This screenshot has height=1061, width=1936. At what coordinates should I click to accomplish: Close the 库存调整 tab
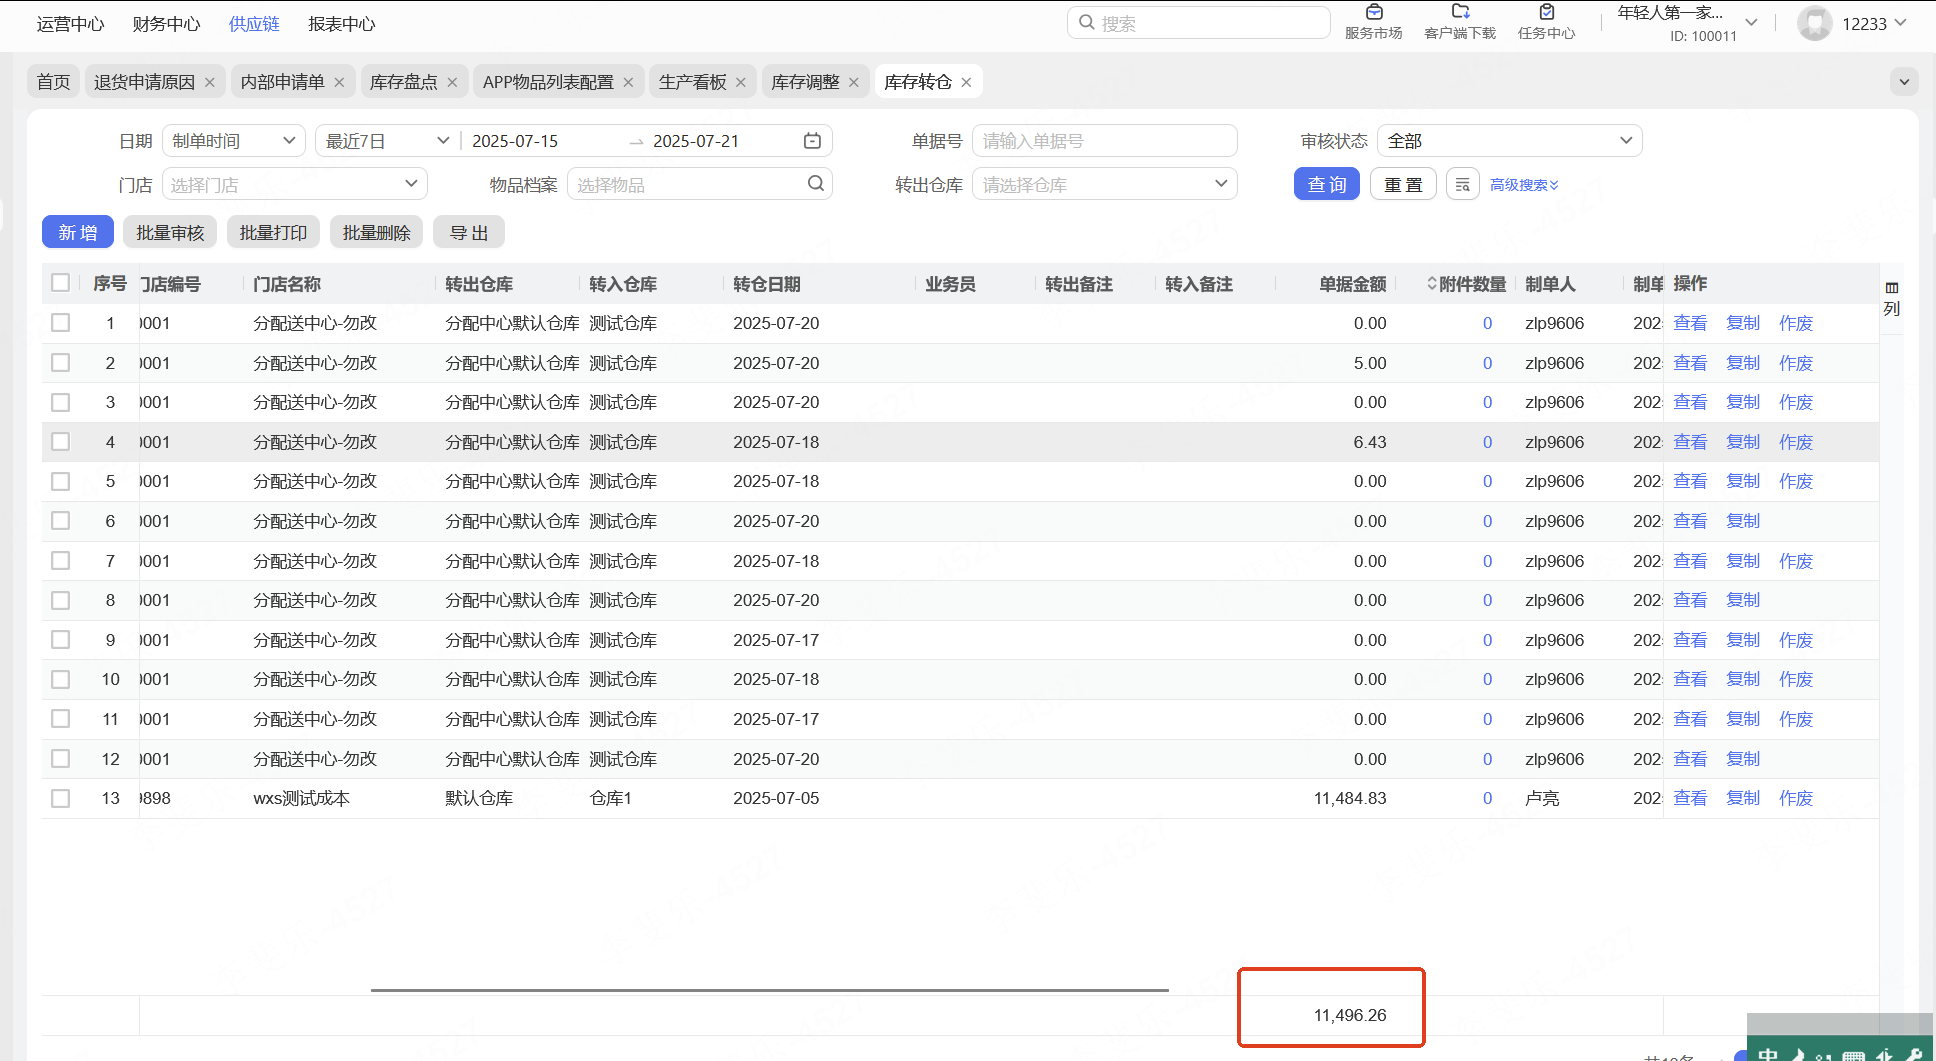click(854, 82)
